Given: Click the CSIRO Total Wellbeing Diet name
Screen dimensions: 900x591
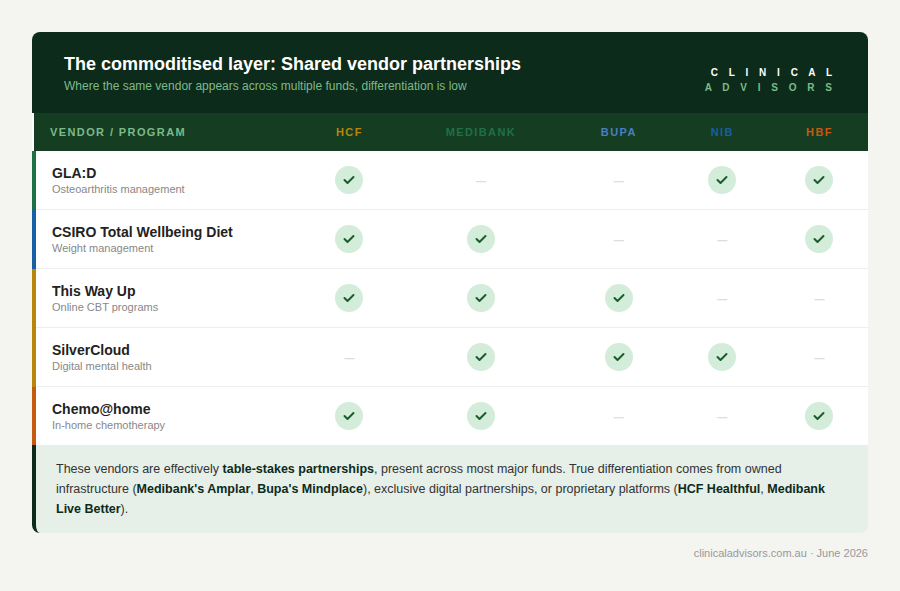Looking at the screenshot, I should click(142, 232).
